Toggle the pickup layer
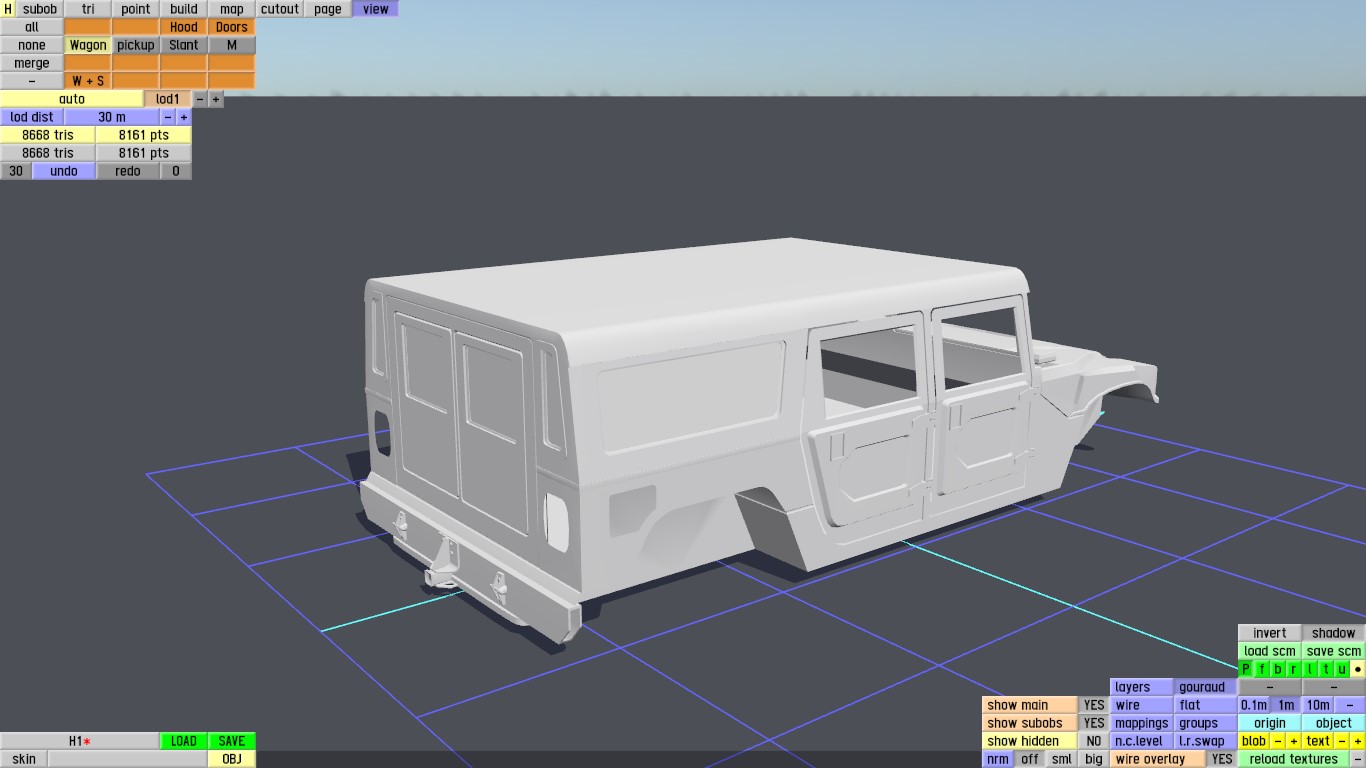 (136, 45)
